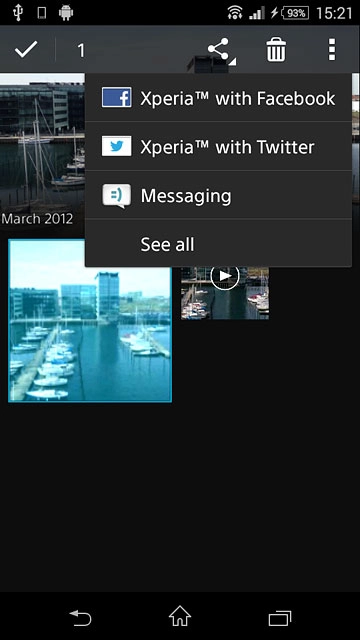Return to home screen via home icon
Image resolution: width=360 pixels, height=640 pixels.
pyautogui.click(x=180, y=616)
